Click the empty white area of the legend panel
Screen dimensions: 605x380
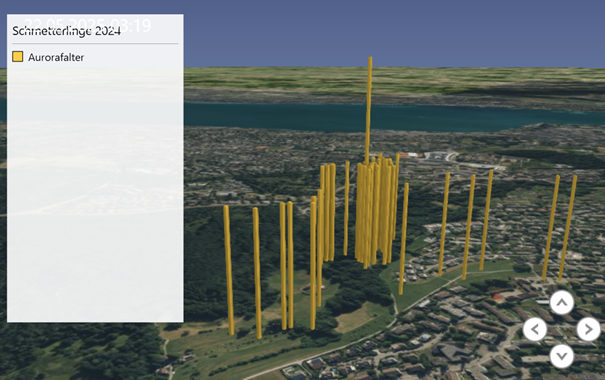(x=95, y=193)
